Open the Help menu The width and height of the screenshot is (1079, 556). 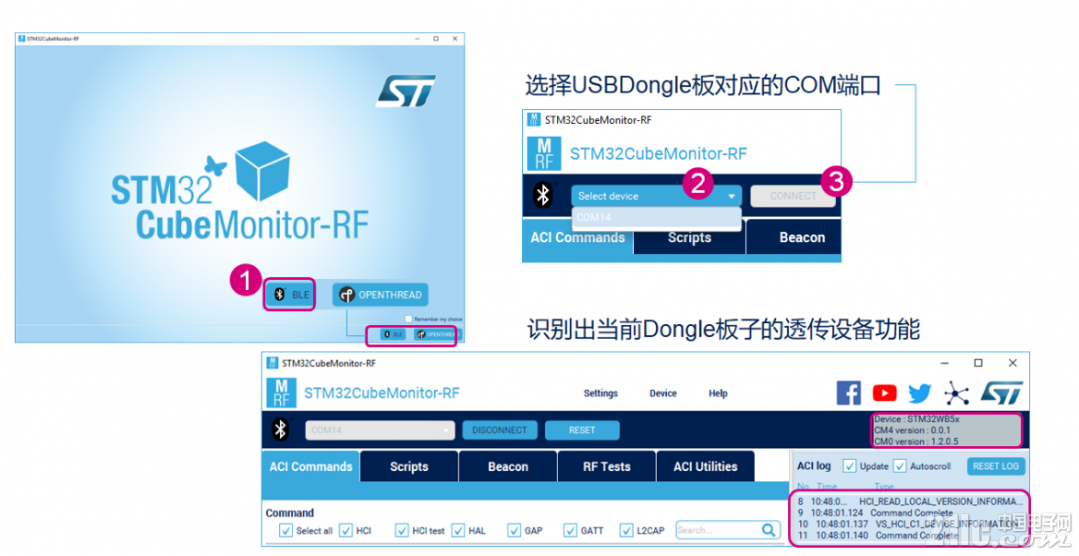coord(718,394)
